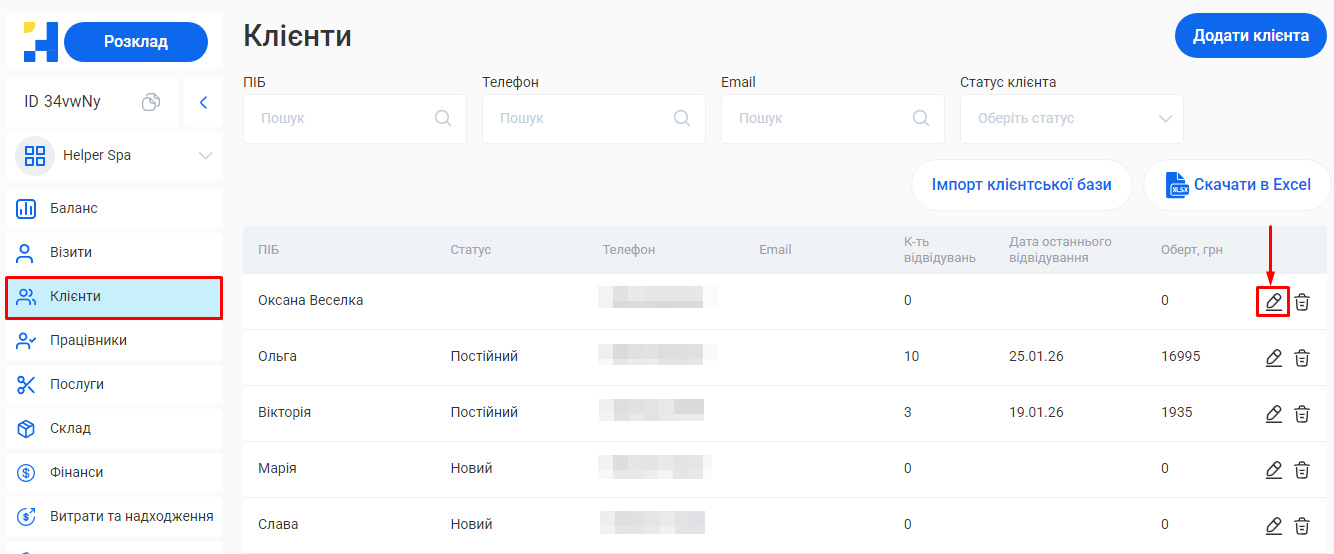This screenshot has width=1334, height=554.
Task: Click Скачати в Excel button
Action: tap(1238, 185)
